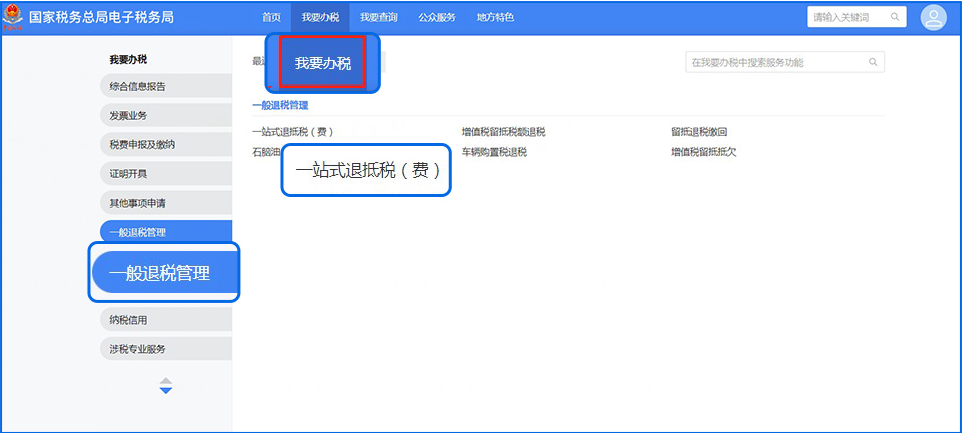Viewport: 963px width, 433px height.
Task: Open the 证明开具 sidebar item
Action: click(129, 174)
